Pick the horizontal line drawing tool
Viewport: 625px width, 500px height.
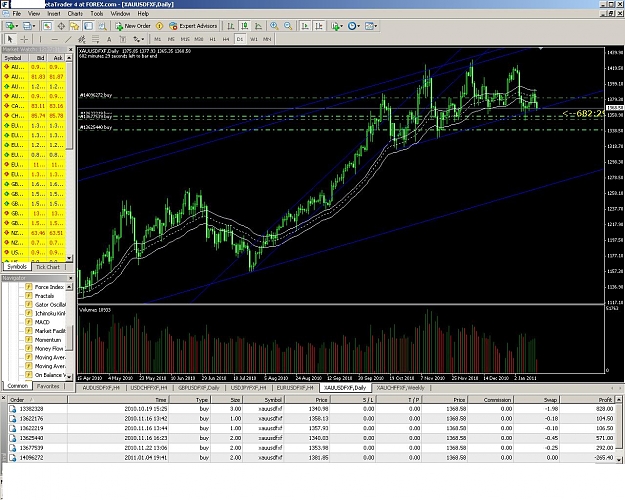55,39
